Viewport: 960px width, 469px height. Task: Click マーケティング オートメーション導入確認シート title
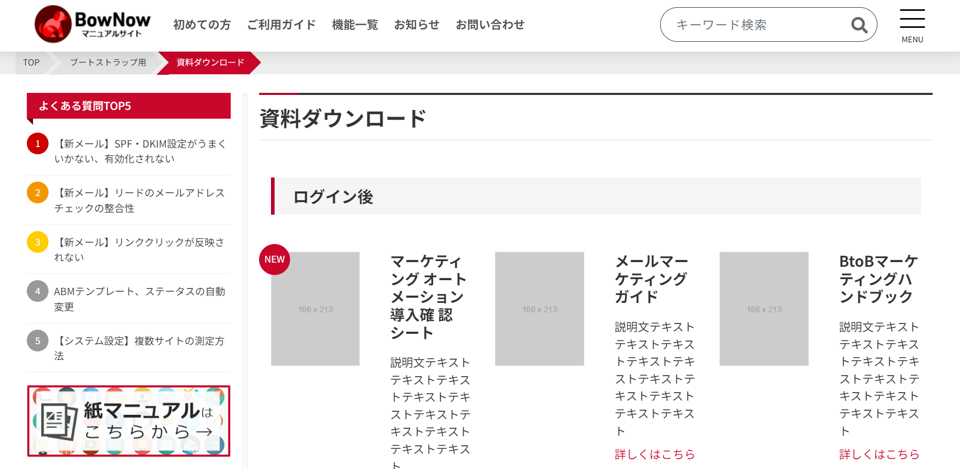point(429,298)
